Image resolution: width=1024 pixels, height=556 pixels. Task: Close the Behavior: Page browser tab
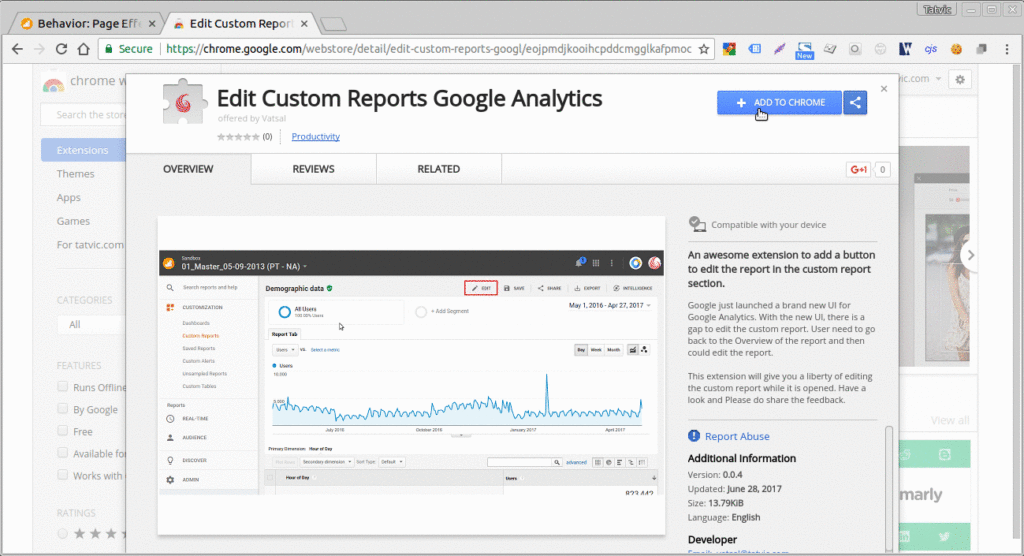(152, 24)
